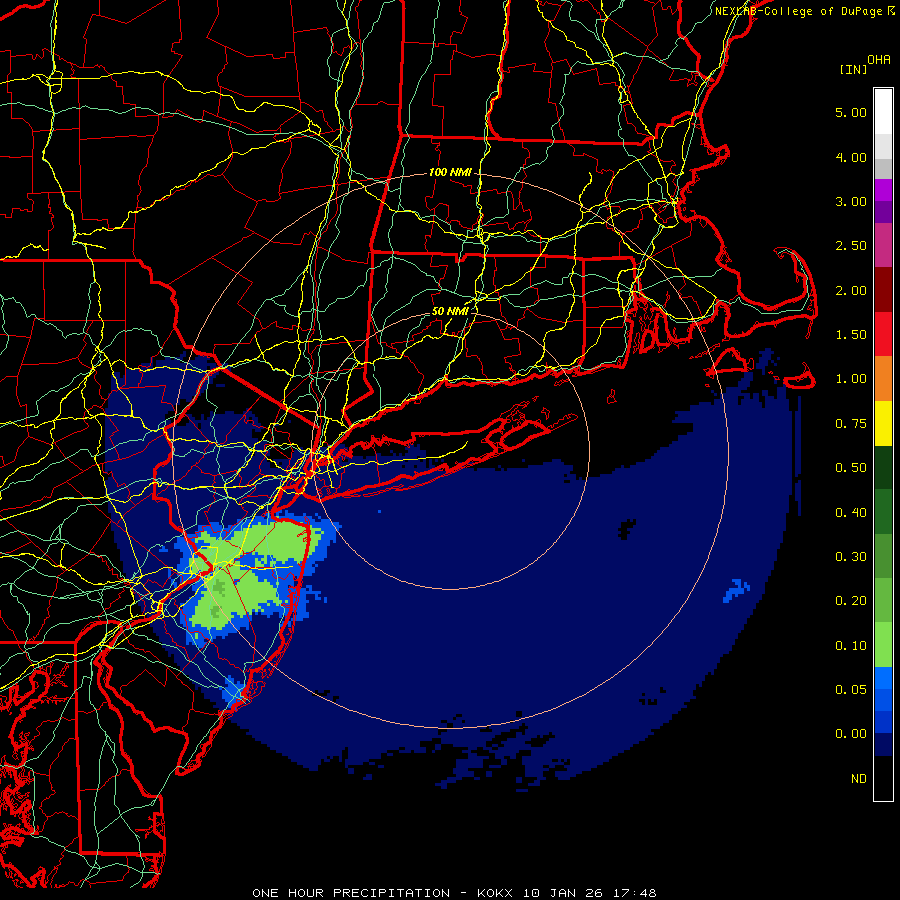Pick the orange segment of the color bar
This screenshot has height=900, width=900.
pyautogui.click(x=883, y=379)
